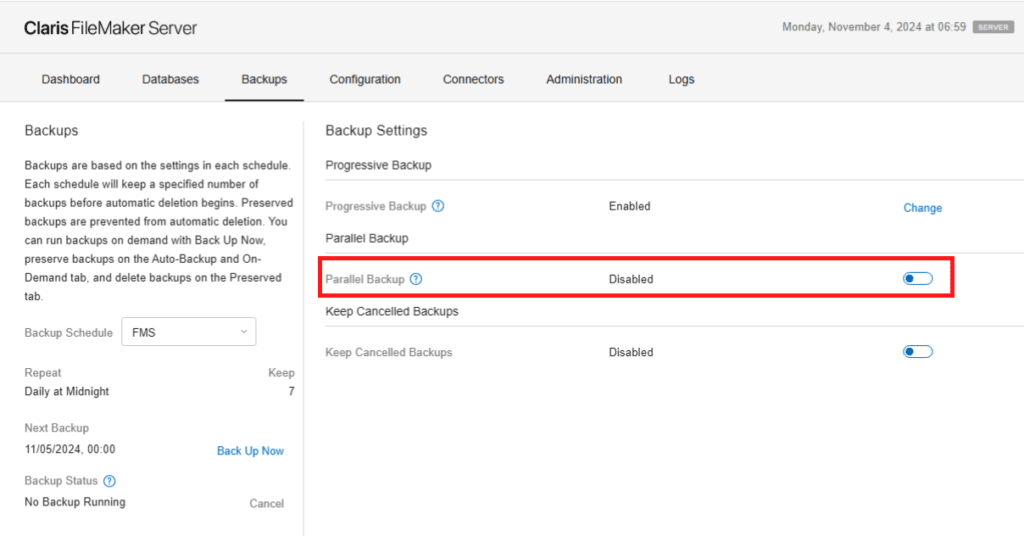This screenshot has width=1024, height=536.
Task: Click the Keep value 7
Action: [x=291, y=392]
